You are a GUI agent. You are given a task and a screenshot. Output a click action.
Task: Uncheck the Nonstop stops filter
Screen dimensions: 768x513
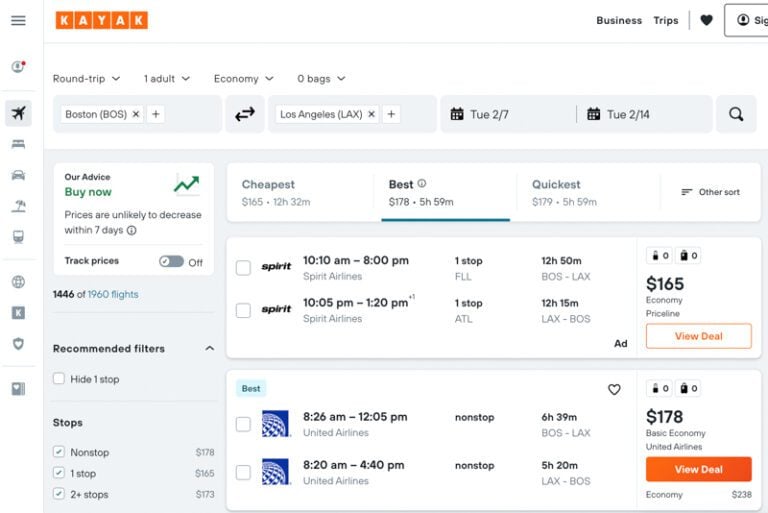click(x=59, y=452)
